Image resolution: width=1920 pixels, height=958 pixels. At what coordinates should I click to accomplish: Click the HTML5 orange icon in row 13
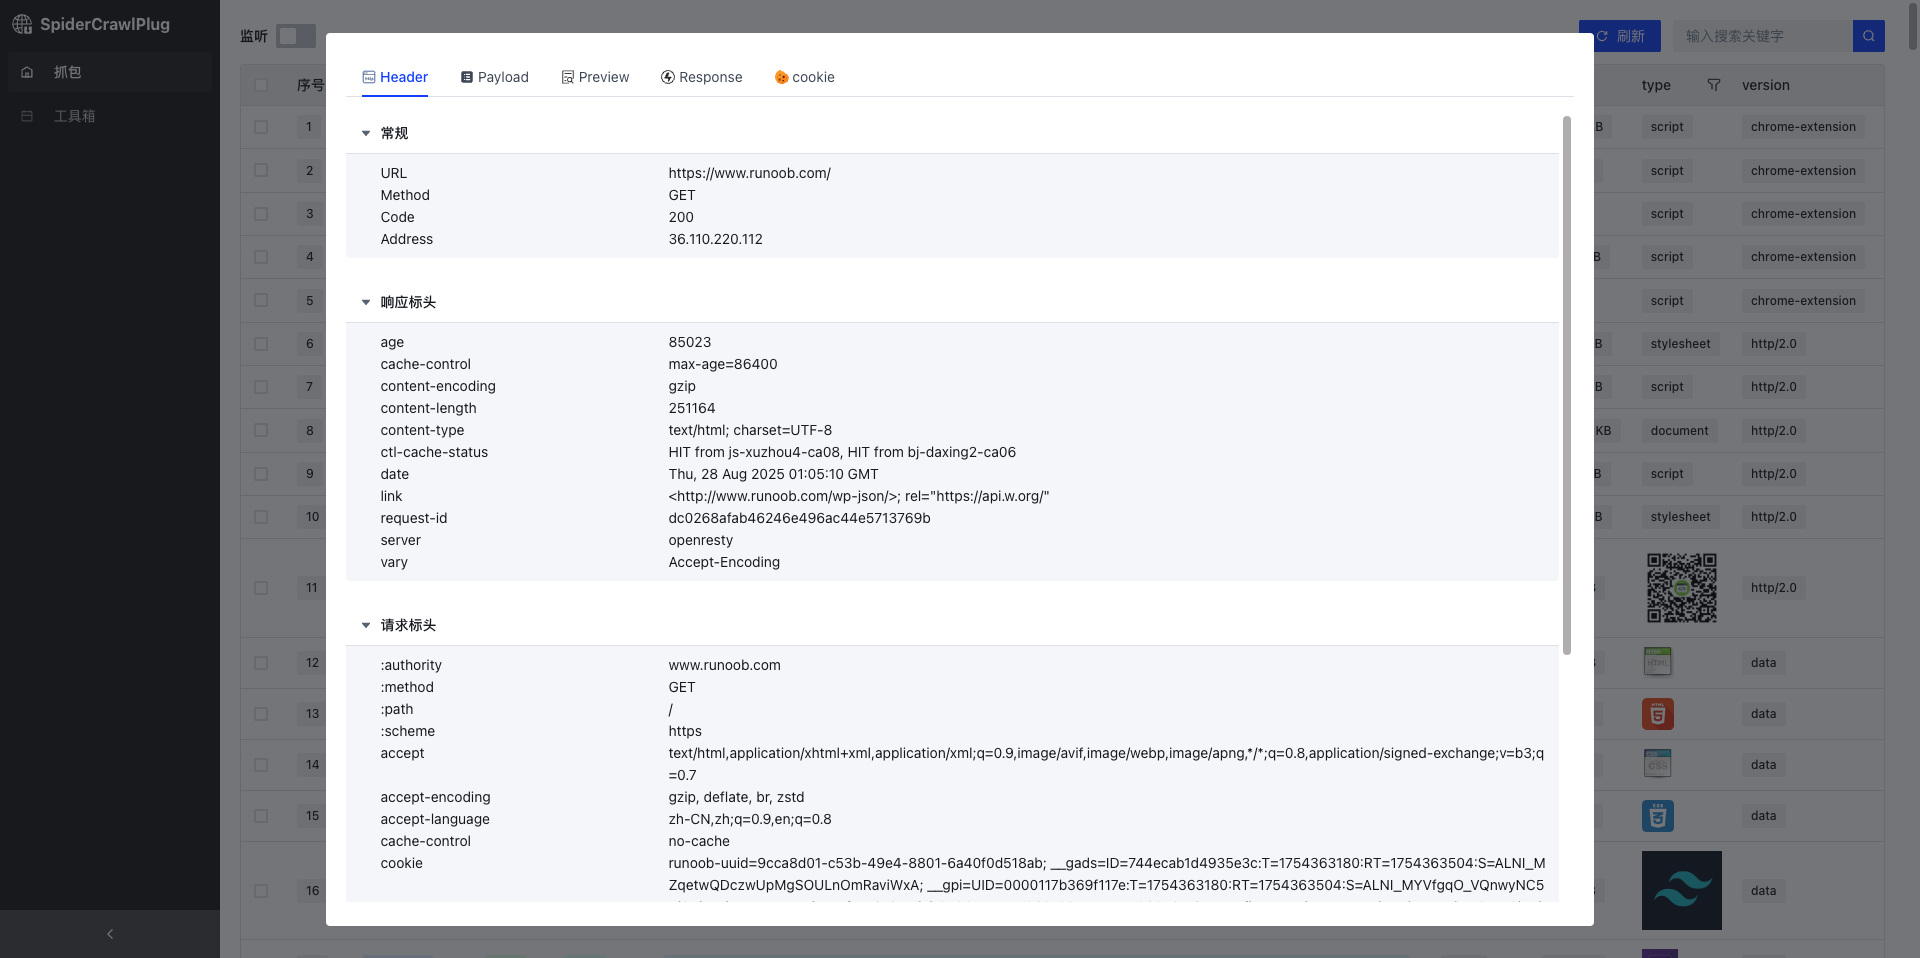(x=1657, y=714)
